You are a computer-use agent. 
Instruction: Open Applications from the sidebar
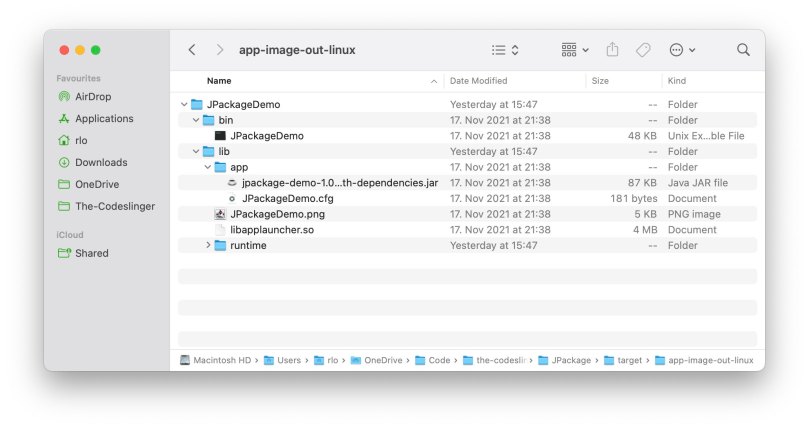[x=104, y=119]
